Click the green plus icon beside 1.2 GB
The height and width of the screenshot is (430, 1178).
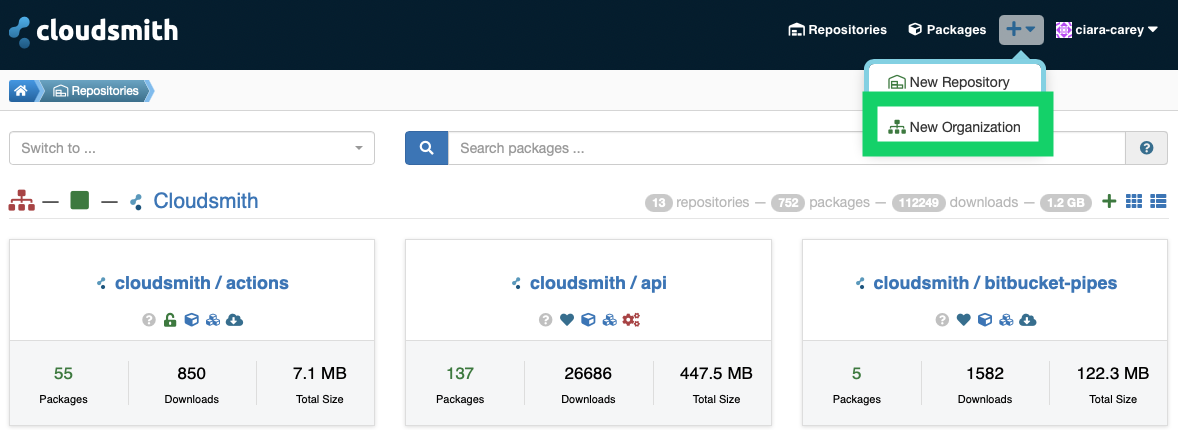[1109, 202]
